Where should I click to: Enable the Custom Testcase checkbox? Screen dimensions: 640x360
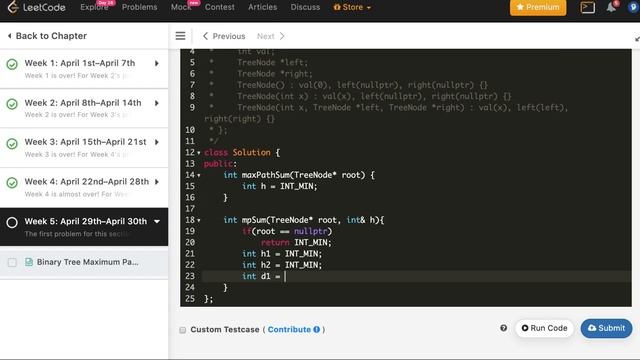click(x=182, y=330)
